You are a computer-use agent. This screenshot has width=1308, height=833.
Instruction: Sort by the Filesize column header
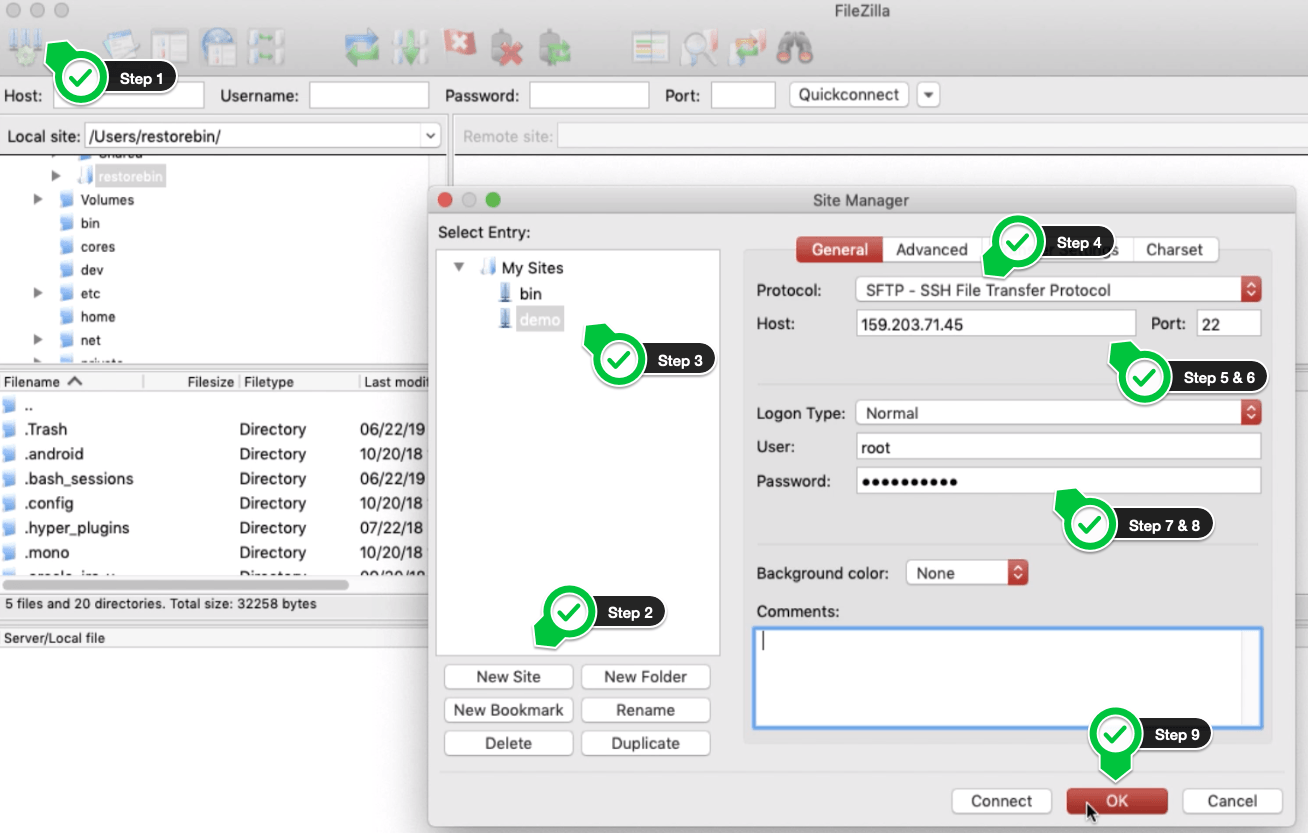[190, 382]
